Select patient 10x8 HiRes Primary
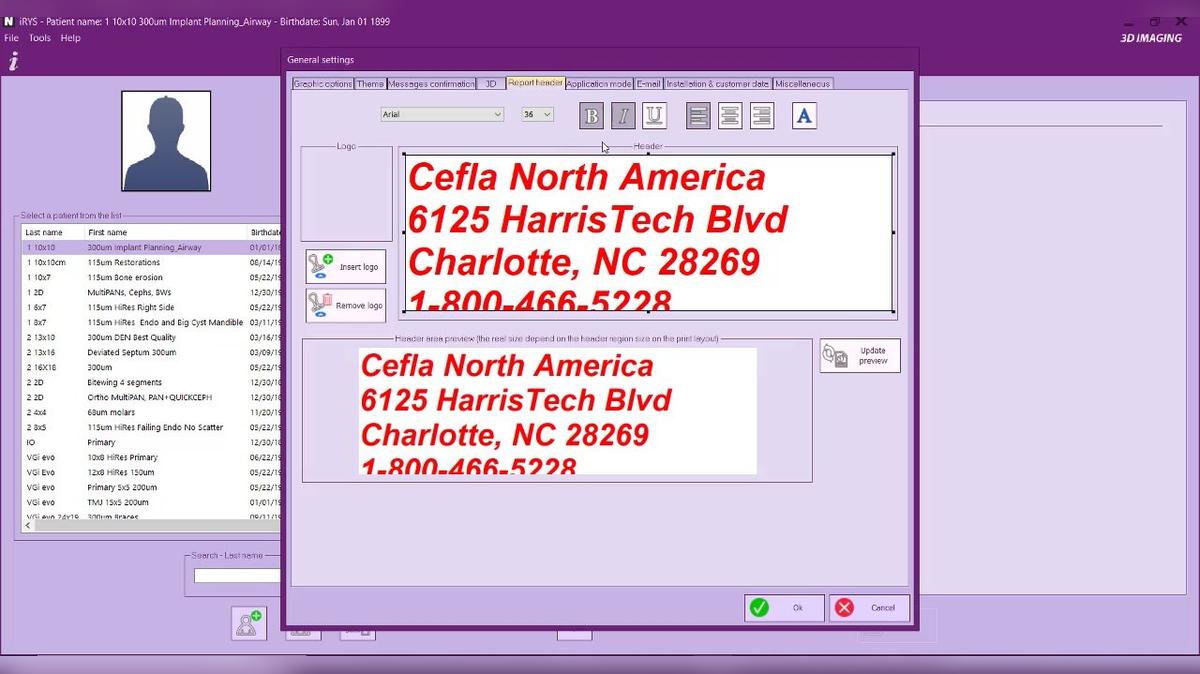The image size is (1200, 674). pos(152,457)
